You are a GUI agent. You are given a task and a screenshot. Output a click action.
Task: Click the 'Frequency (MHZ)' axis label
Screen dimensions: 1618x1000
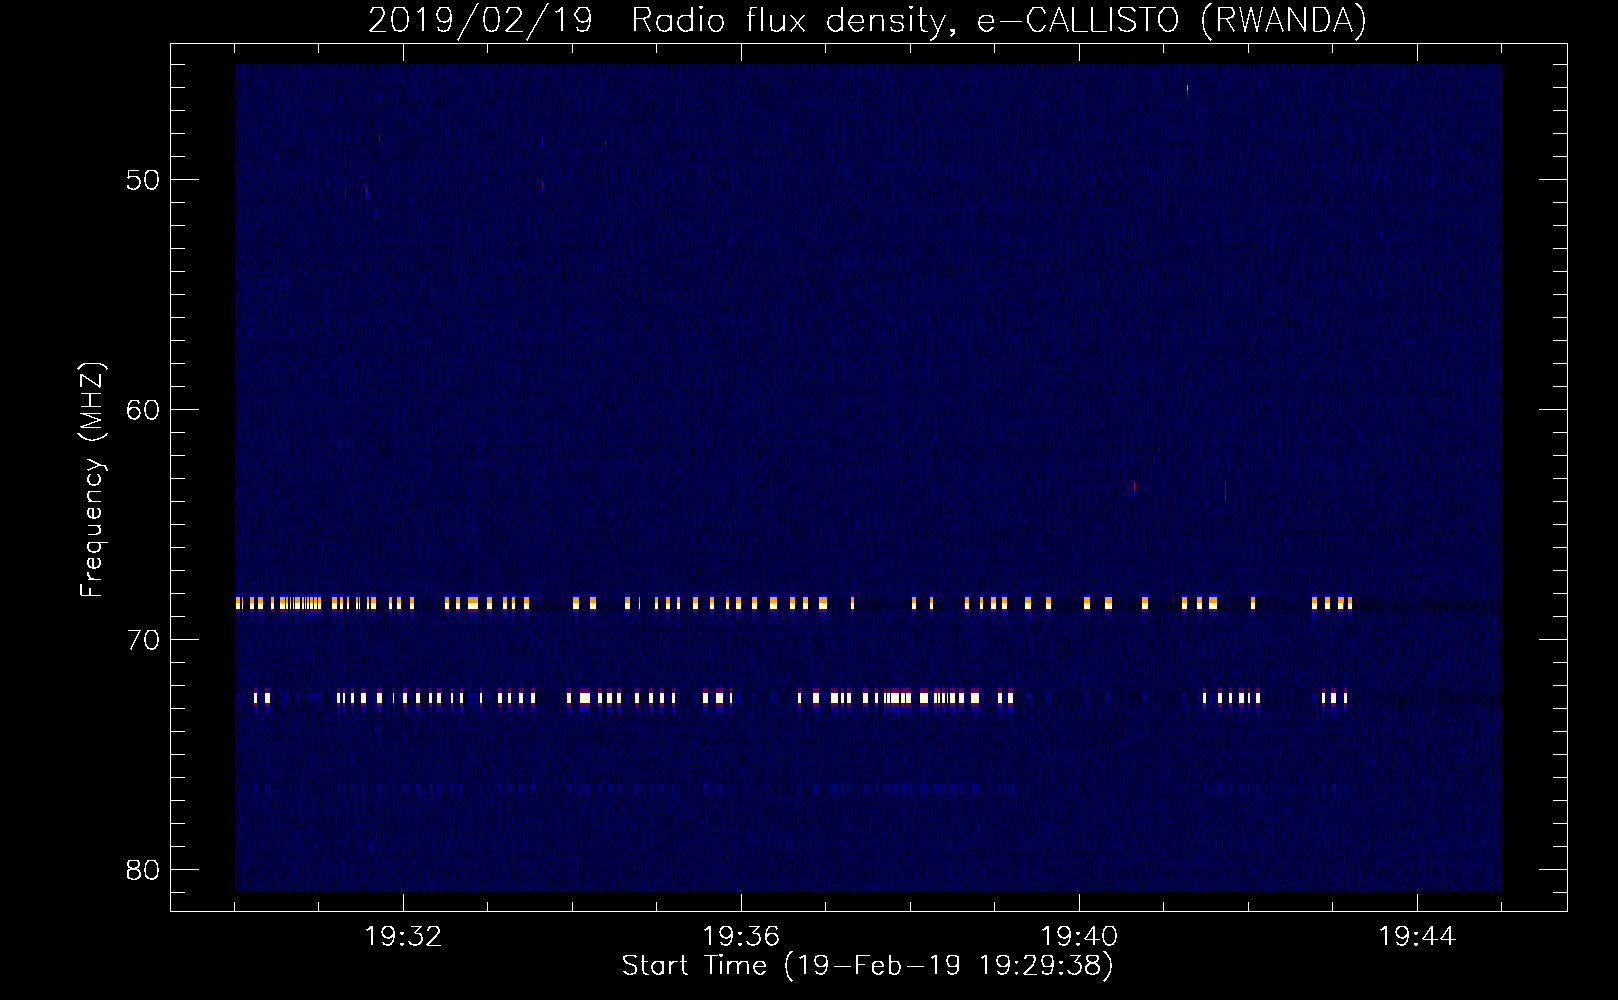pos(92,480)
